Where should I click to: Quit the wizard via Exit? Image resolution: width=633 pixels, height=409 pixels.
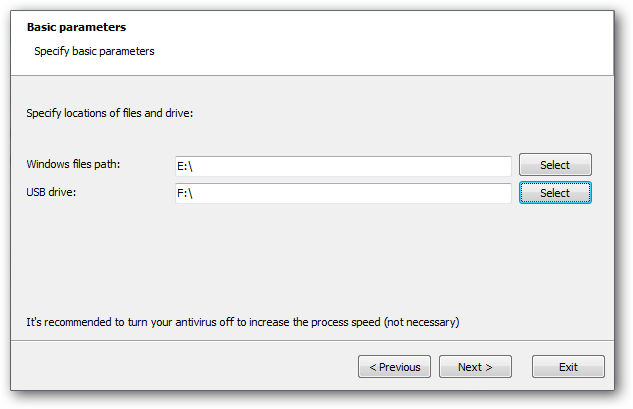(x=568, y=367)
